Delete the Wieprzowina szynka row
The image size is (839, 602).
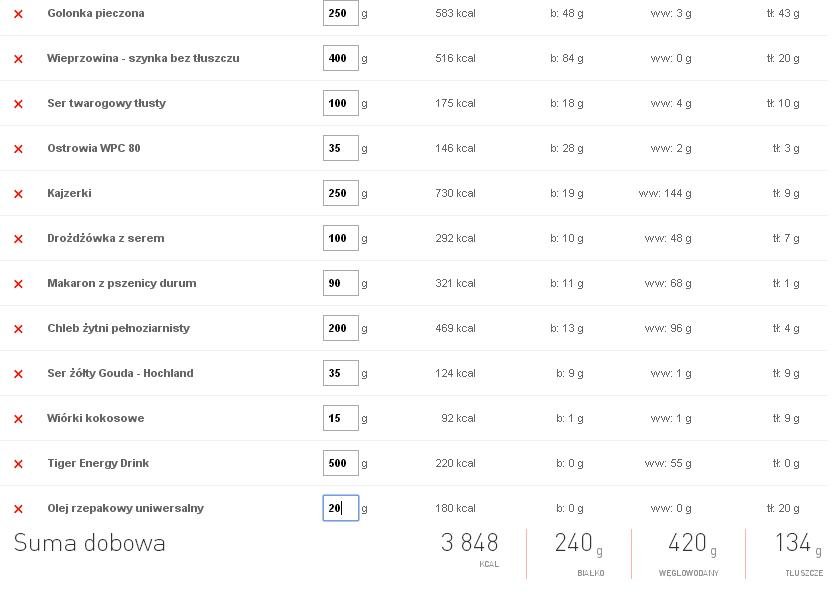18,59
